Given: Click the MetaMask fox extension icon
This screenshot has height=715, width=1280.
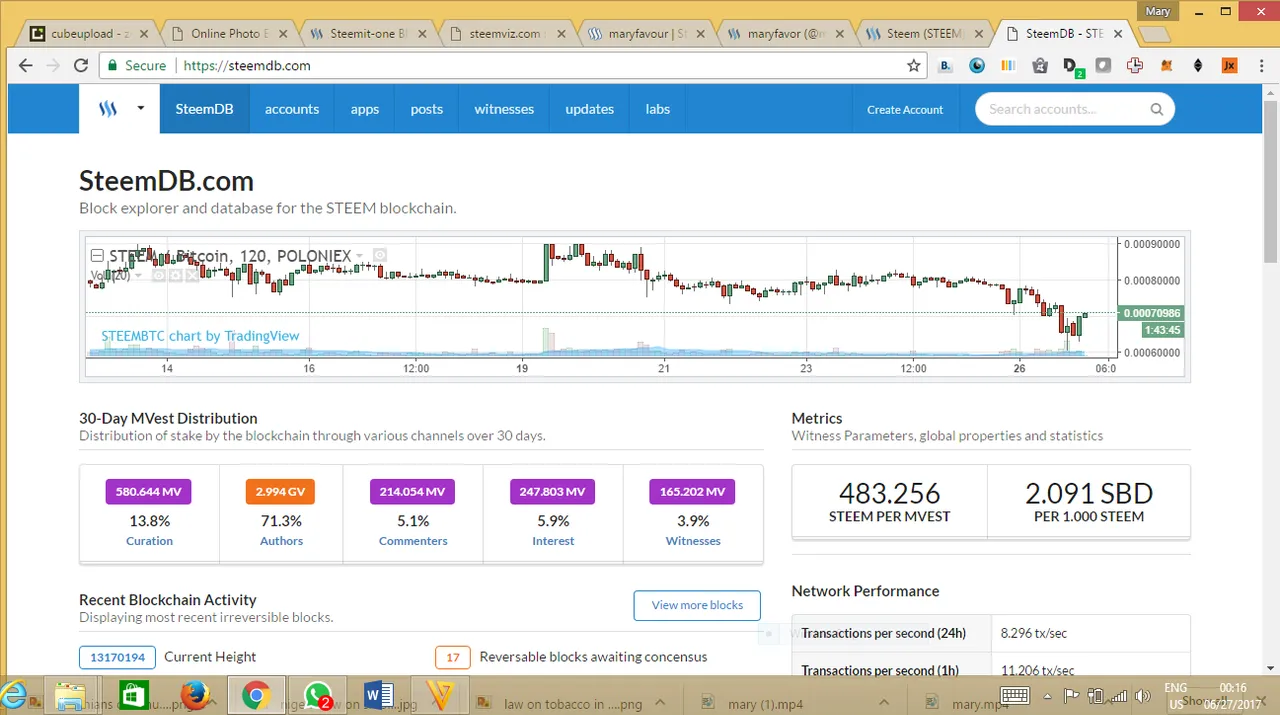Looking at the screenshot, I should [x=1165, y=66].
